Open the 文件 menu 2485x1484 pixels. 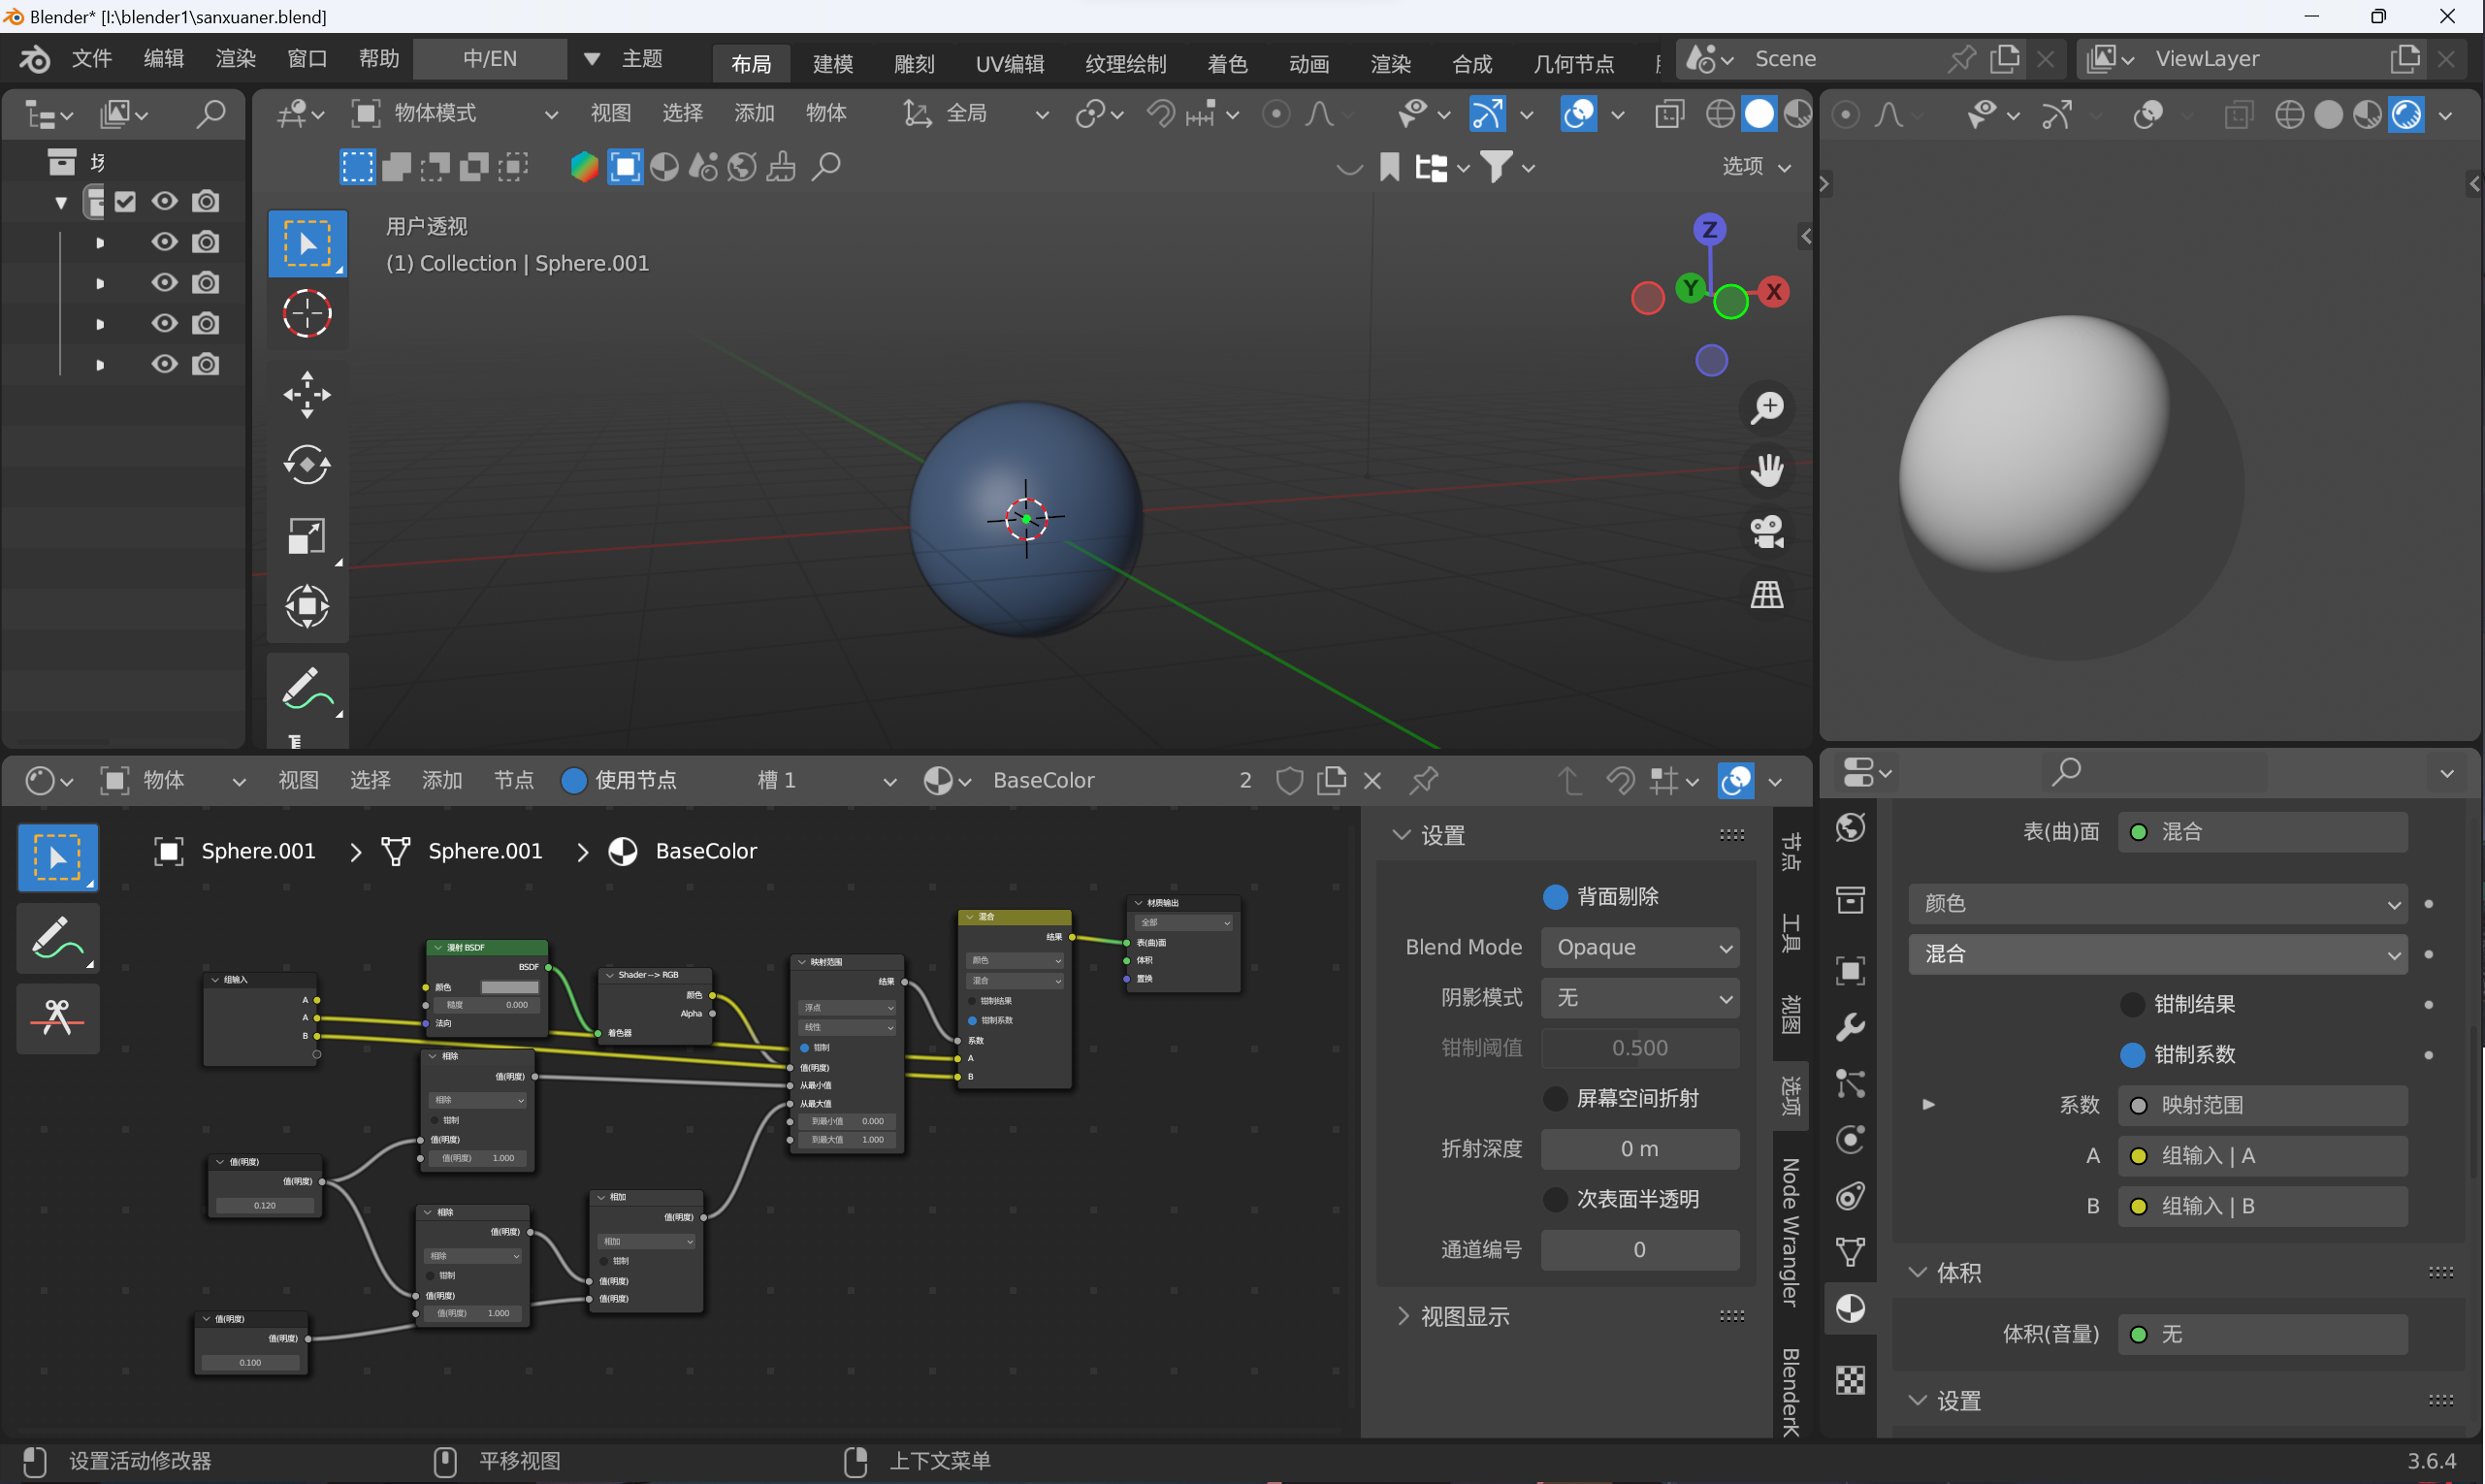pos(92,59)
